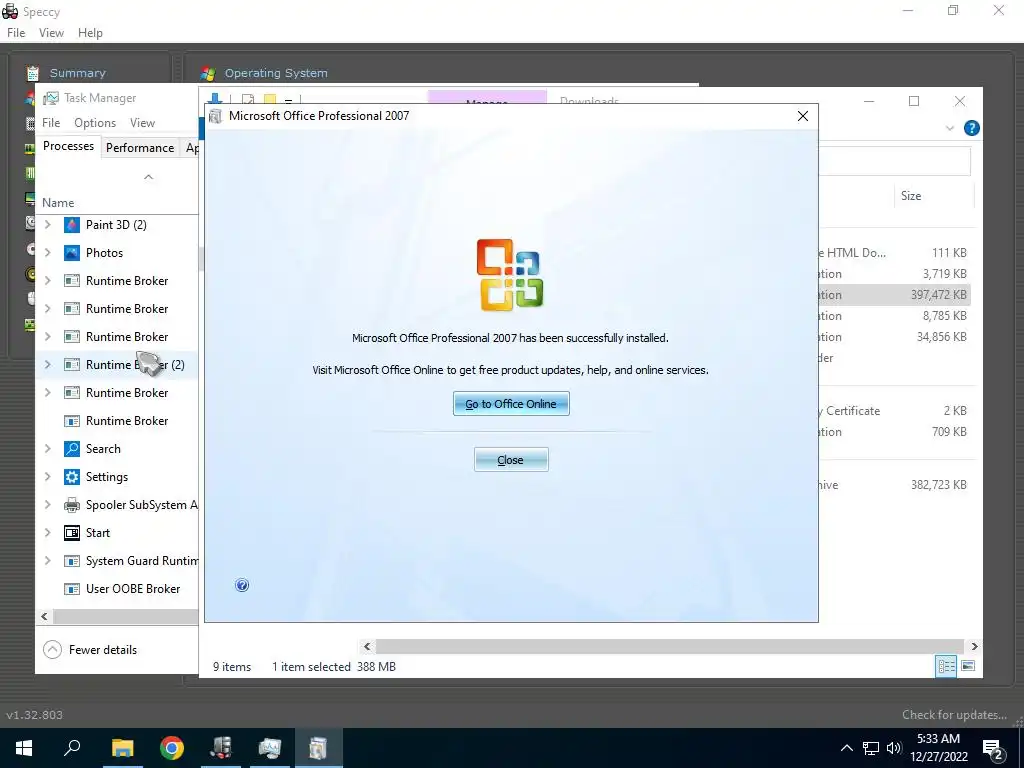Image resolution: width=1024 pixels, height=768 pixels.
Task: Expand the Settings process group
Action: coord(48,477)
